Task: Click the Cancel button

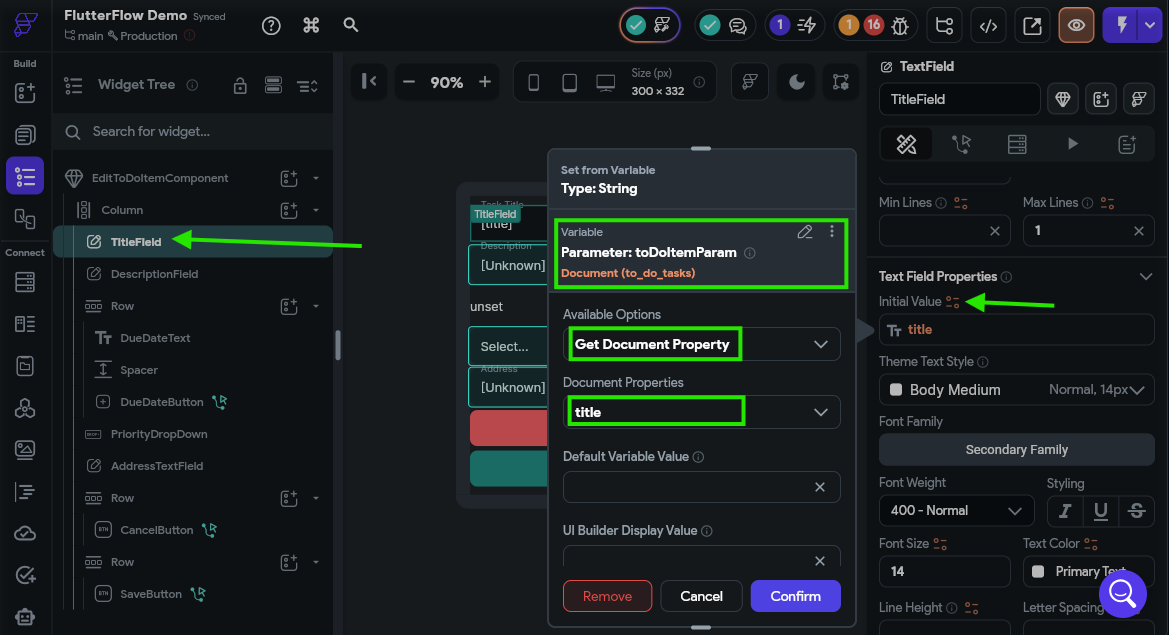Action: point(702,596)
